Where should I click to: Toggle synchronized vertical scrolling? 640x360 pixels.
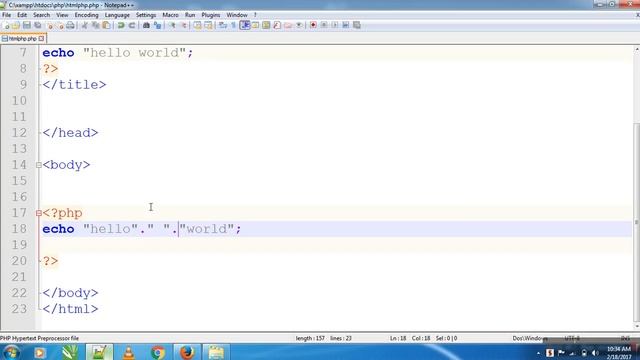pos(197,25)
